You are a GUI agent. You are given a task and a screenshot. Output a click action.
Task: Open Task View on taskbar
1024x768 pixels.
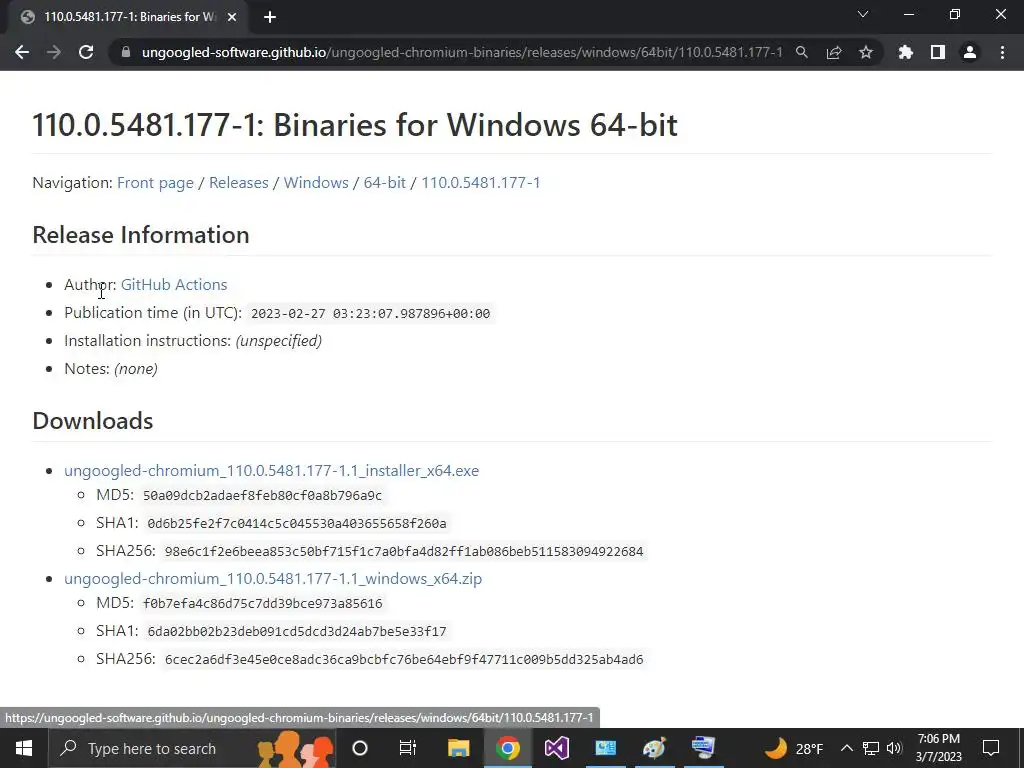pyautogui.click(x=408, y=748)
